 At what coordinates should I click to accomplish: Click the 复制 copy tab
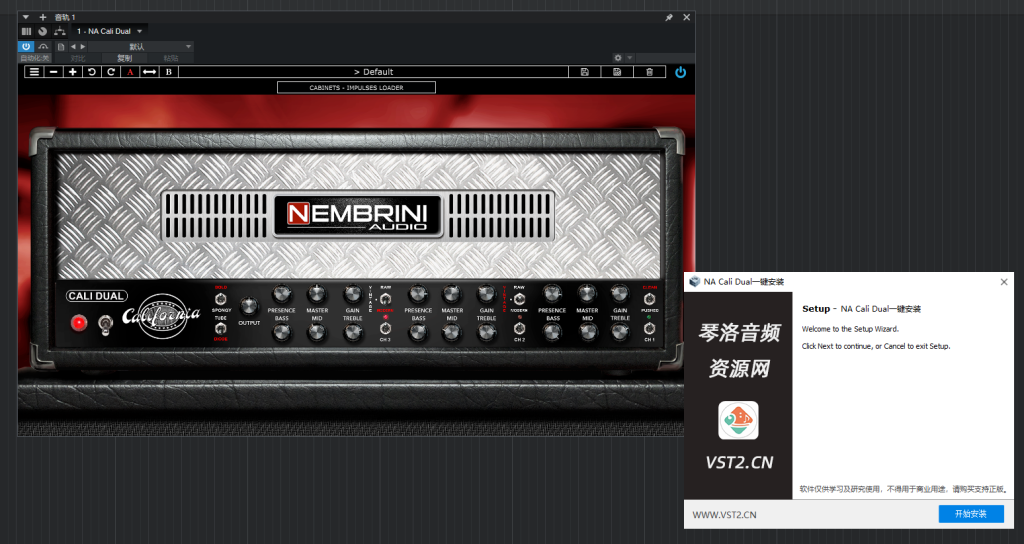[124, 58]
